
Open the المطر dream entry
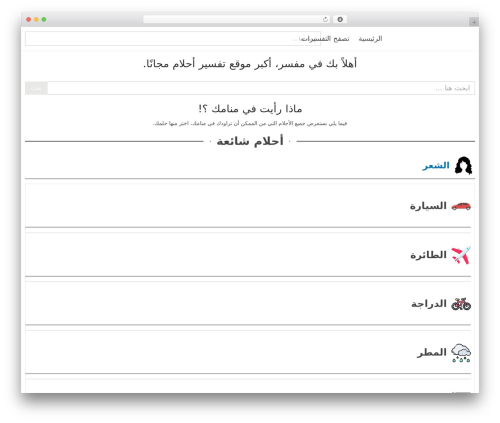point(432,352)
